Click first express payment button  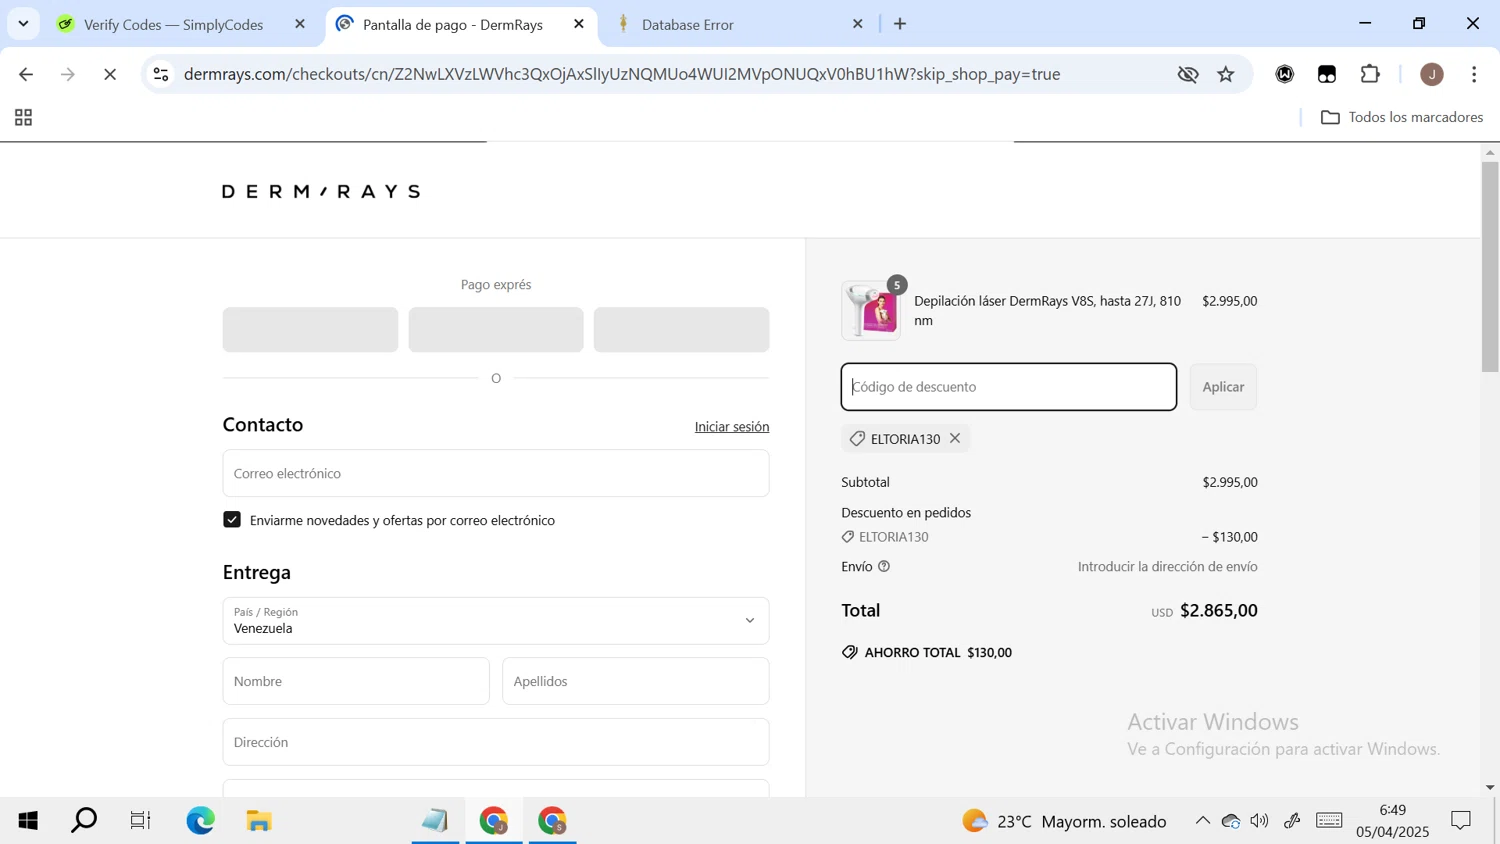[x=310, y=330]
